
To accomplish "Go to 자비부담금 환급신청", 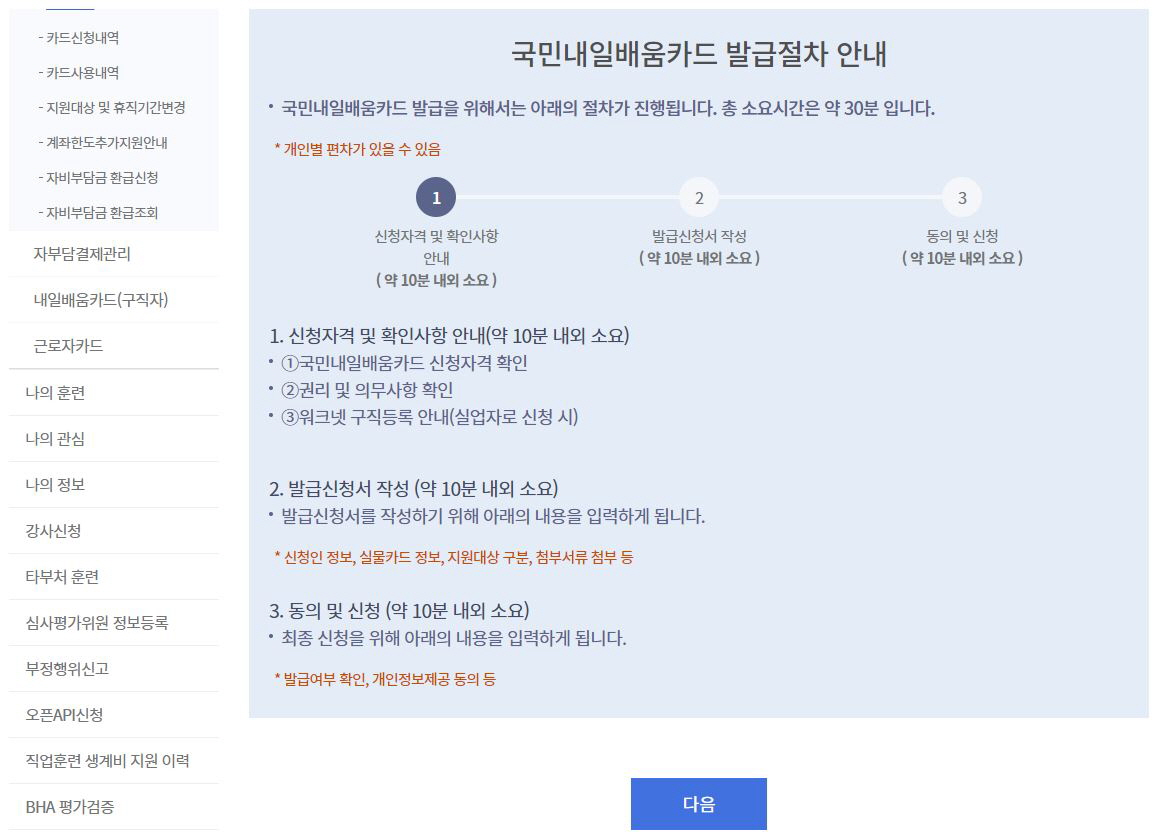I will click(98, 178).
